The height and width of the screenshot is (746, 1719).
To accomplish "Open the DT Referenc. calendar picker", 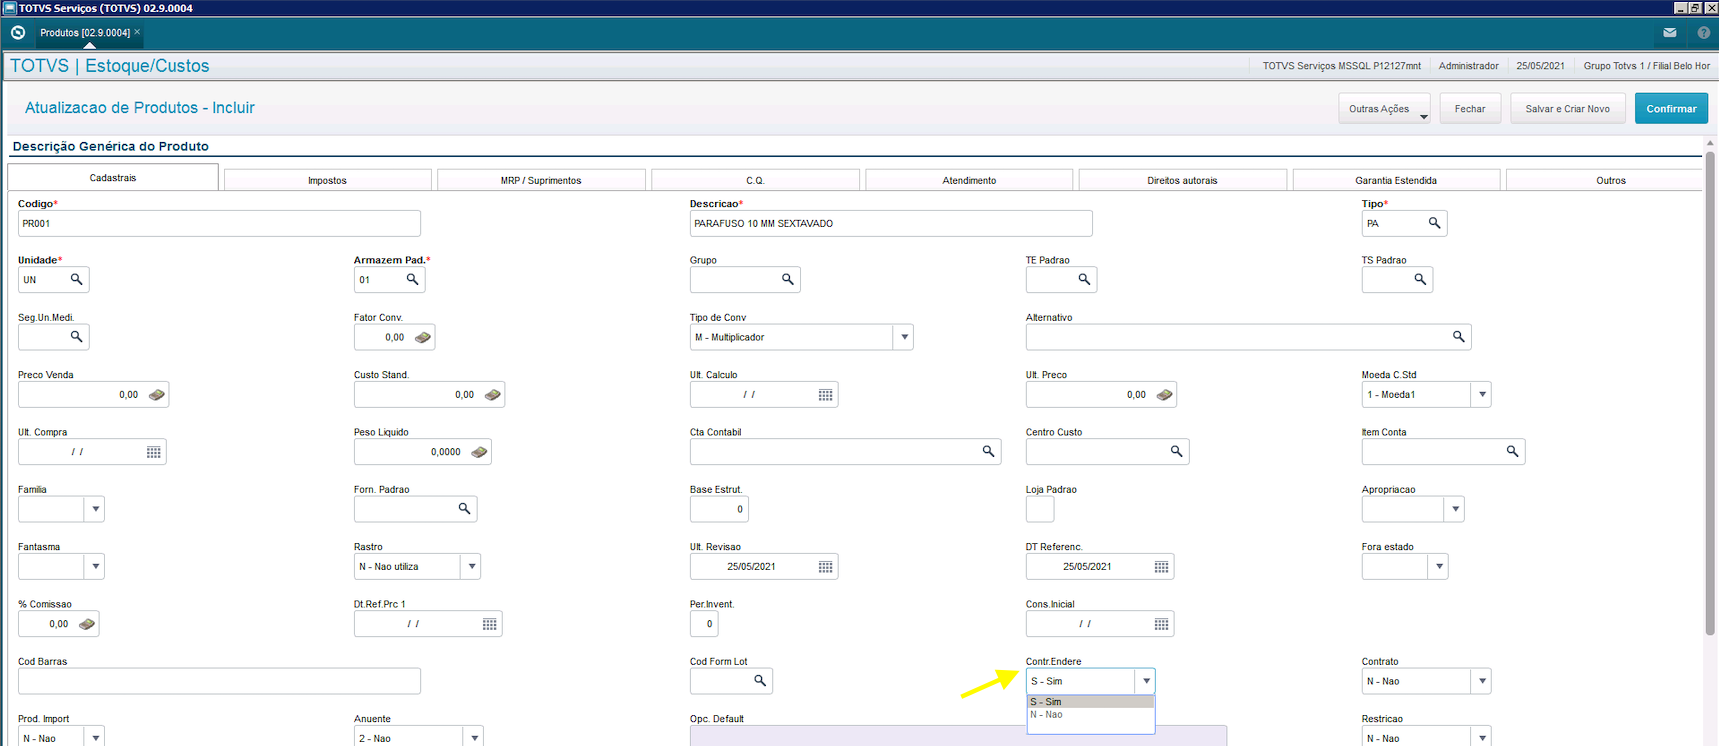I will pyautogui.click(x=1161, y=567).
